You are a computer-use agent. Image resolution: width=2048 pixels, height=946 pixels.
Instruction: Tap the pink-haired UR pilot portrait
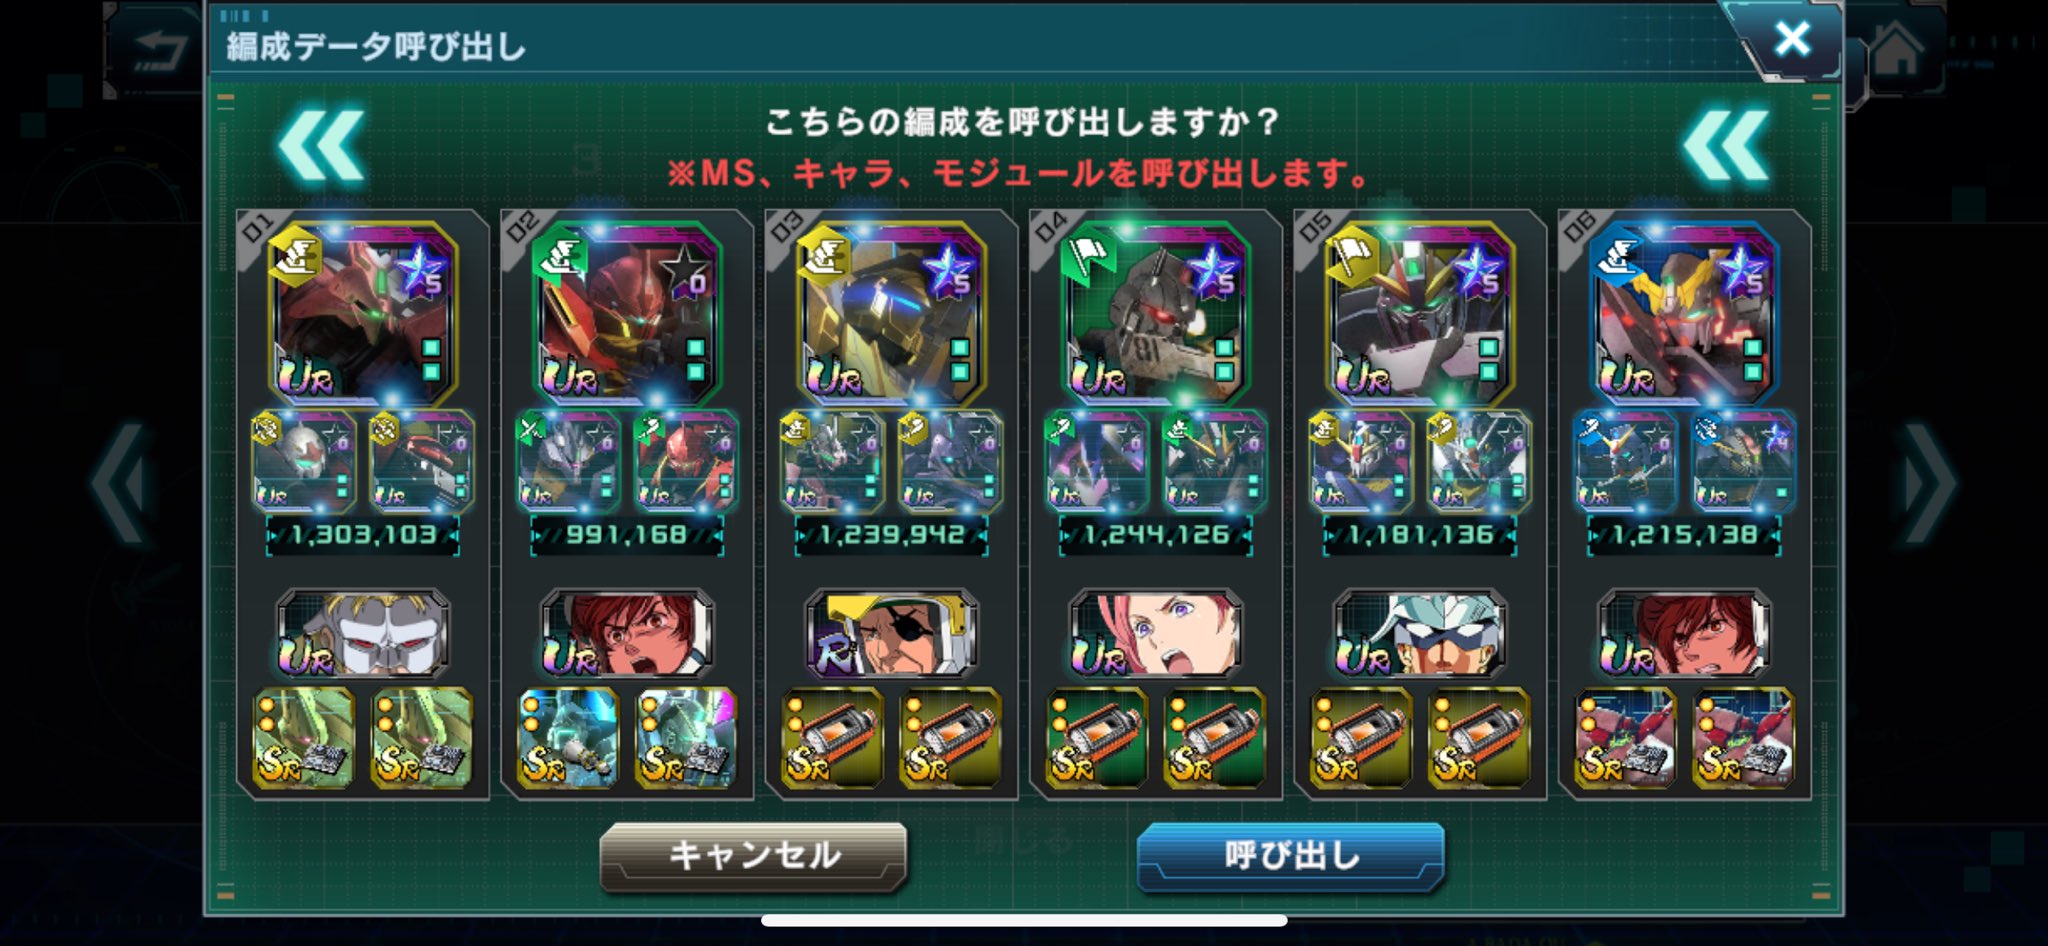[x=1156, y=633]
